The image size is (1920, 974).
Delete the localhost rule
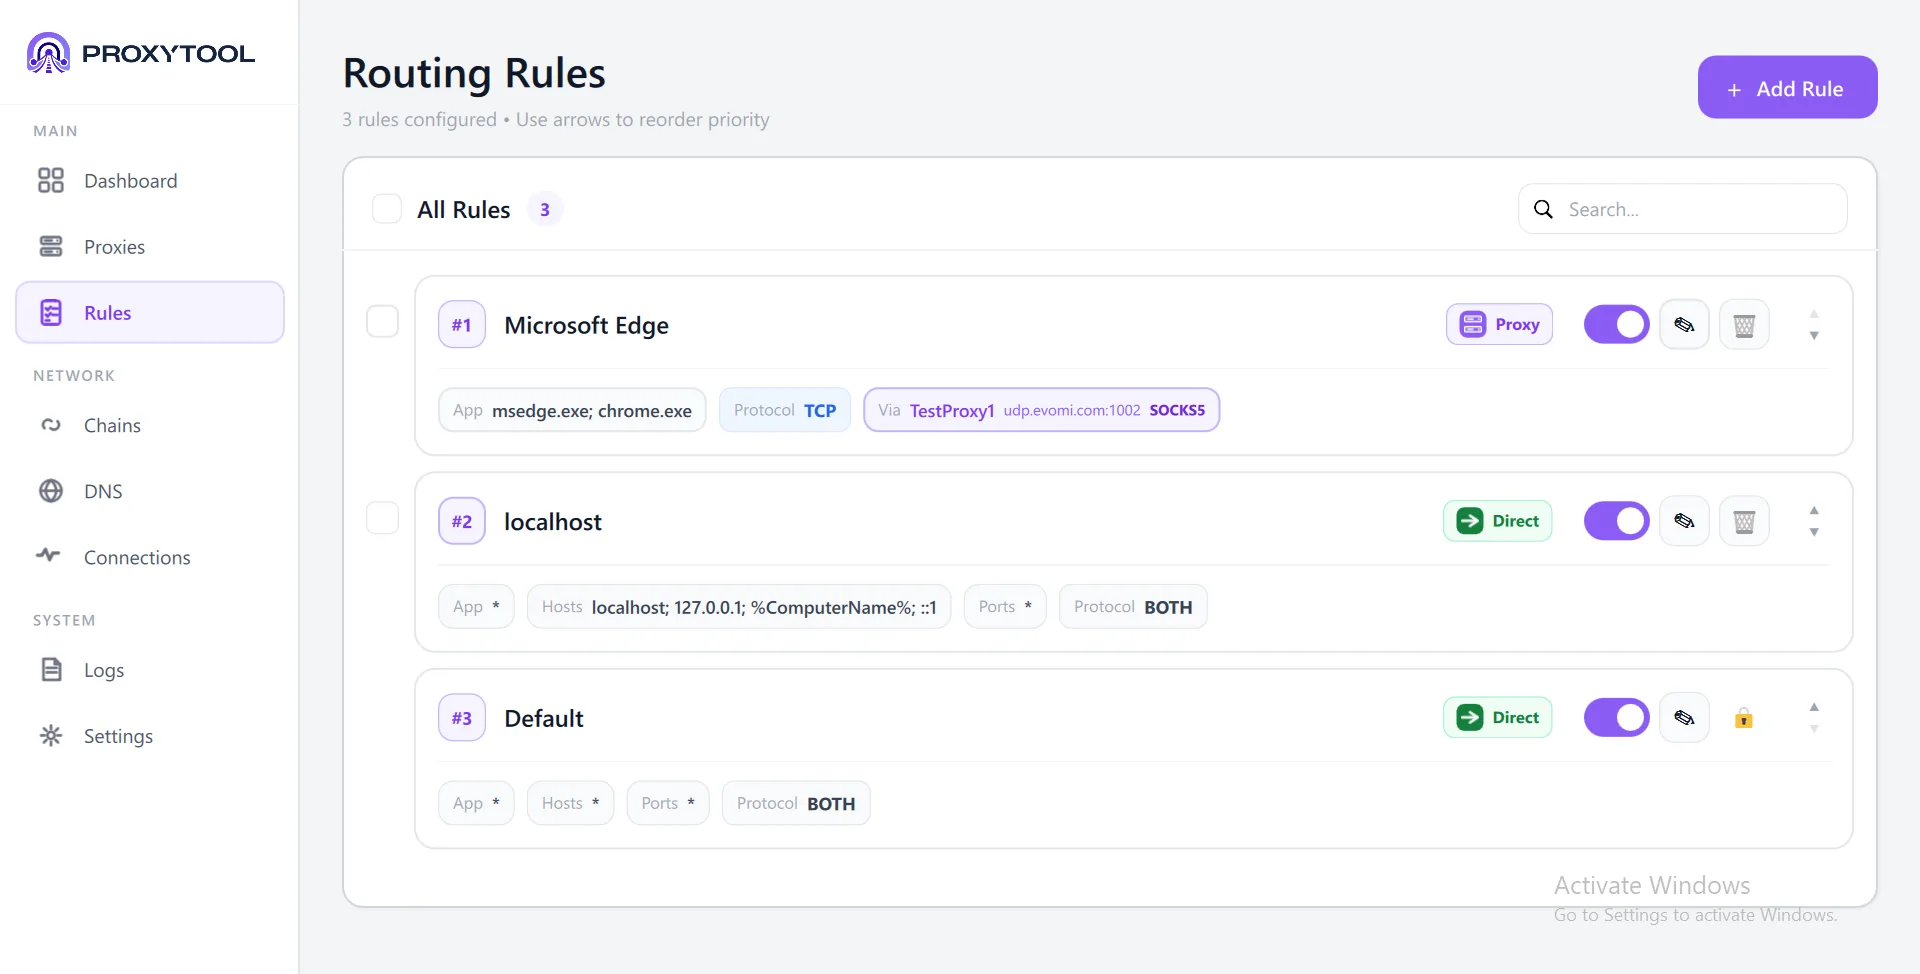tap(1744, 521)
